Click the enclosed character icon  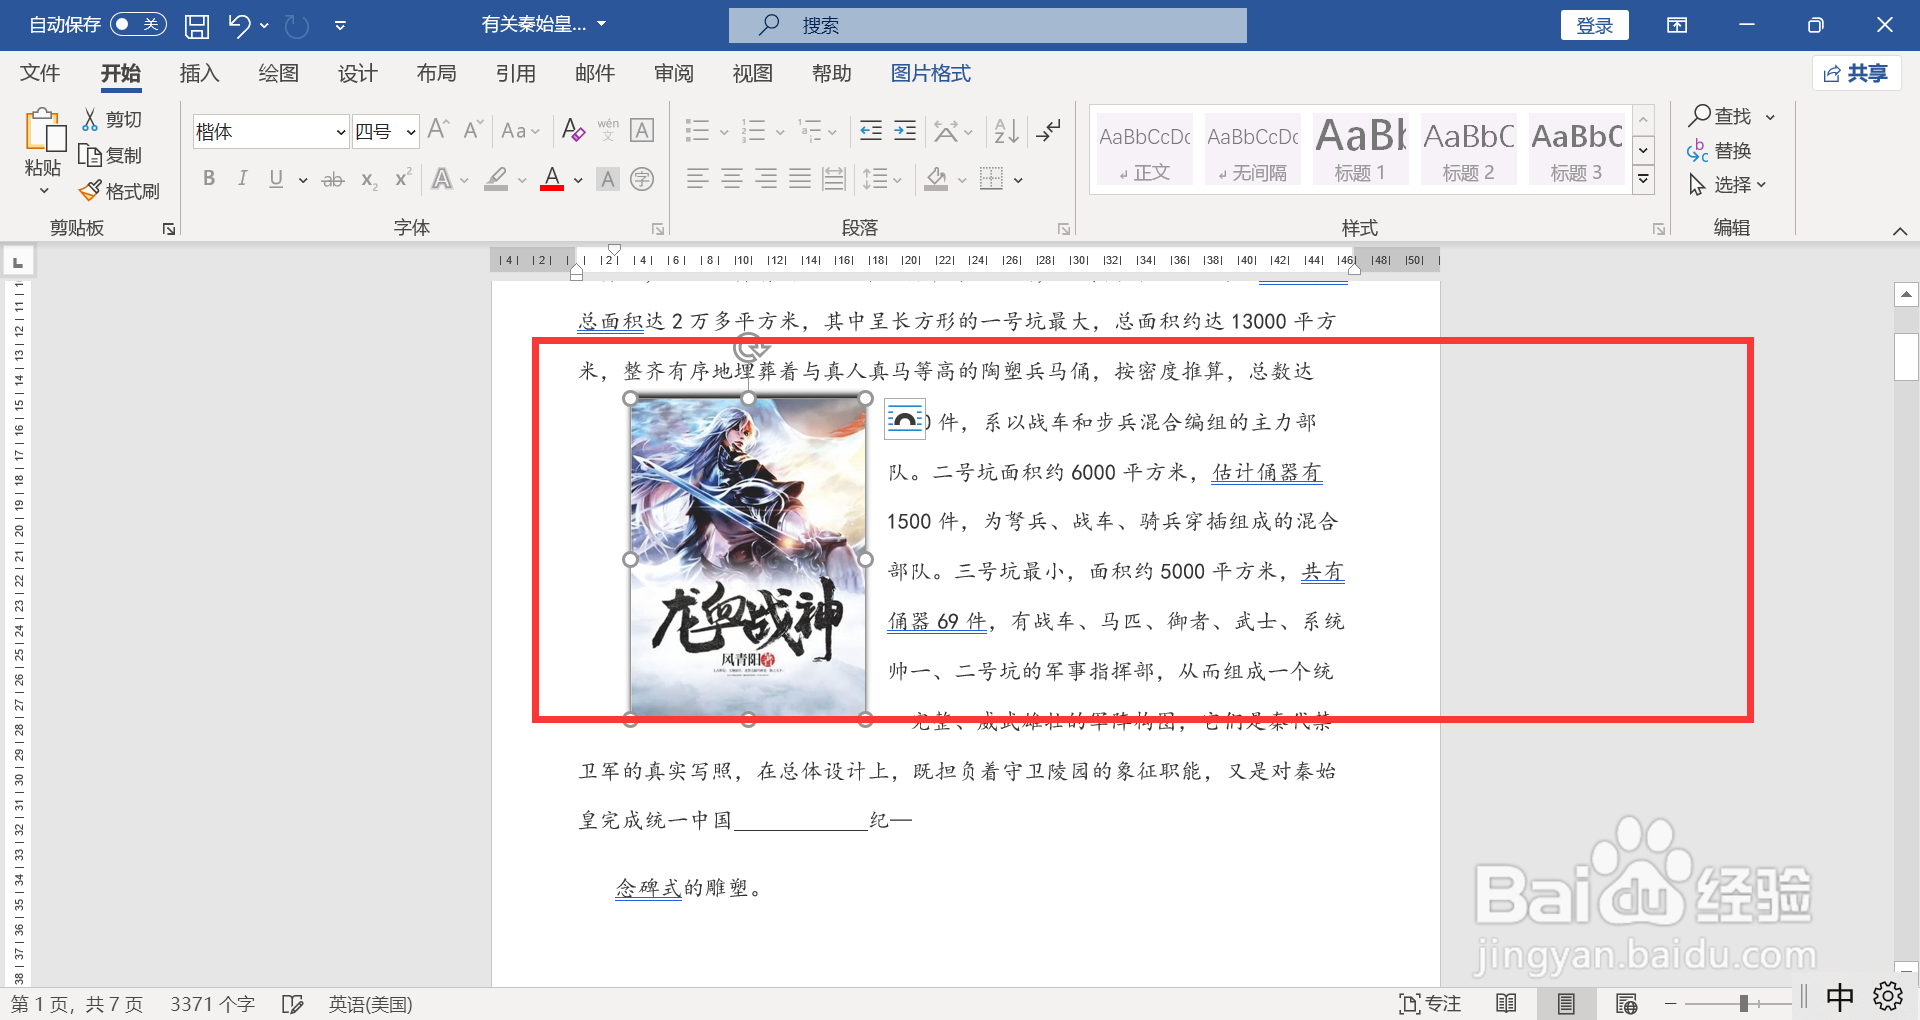point(642,180)
